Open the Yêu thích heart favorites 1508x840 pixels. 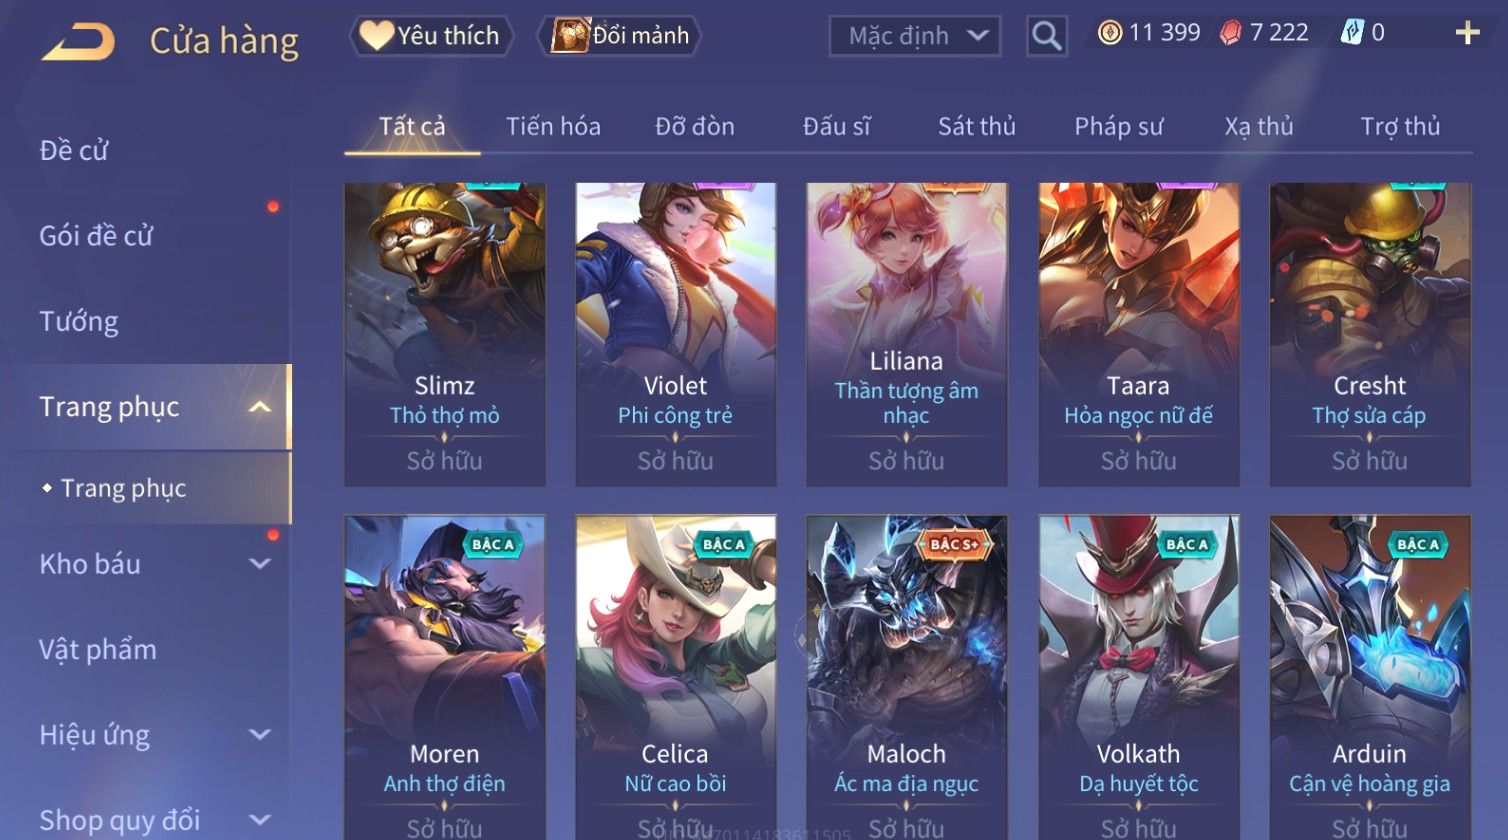431,36
